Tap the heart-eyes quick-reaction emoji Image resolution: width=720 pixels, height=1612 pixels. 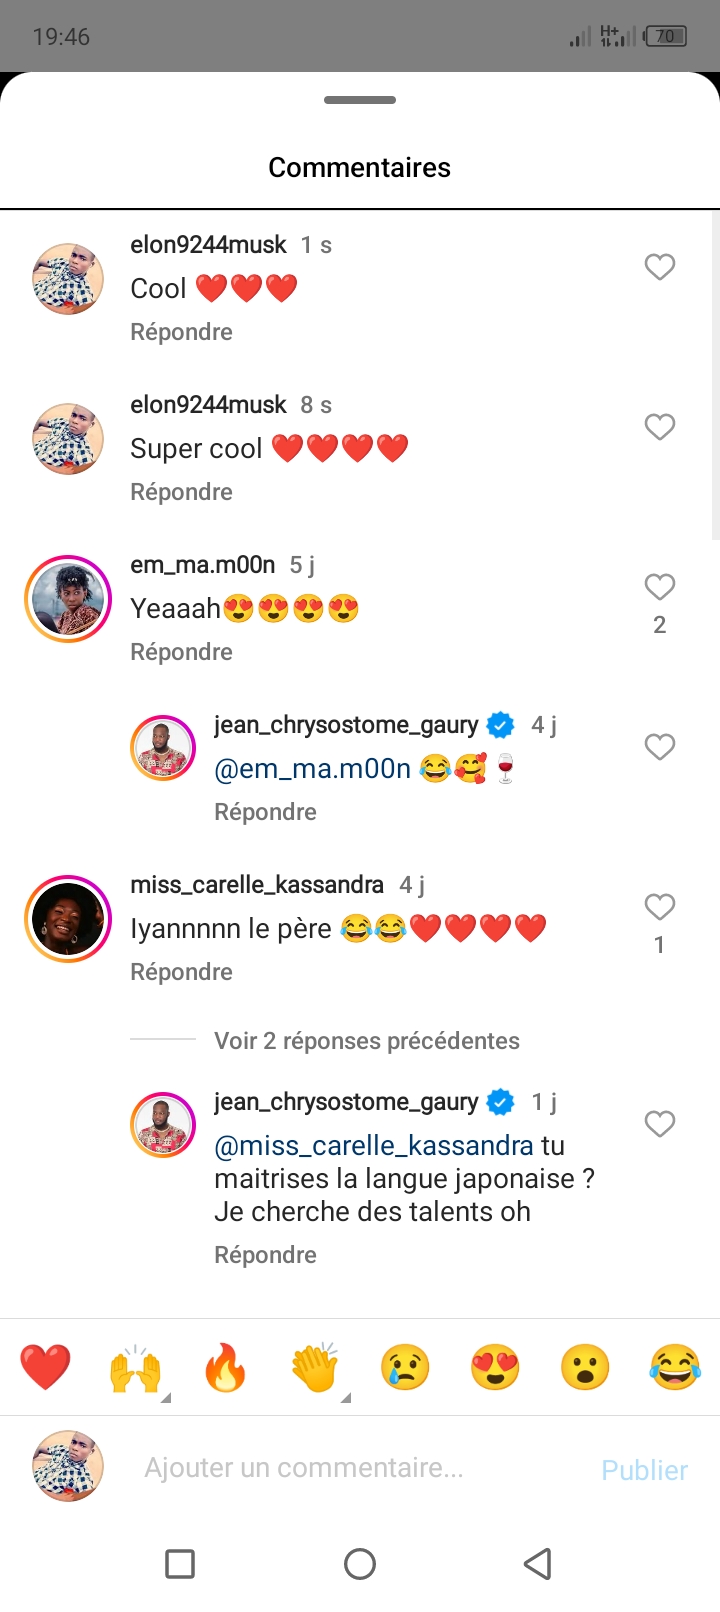(x=495, y=1367)
